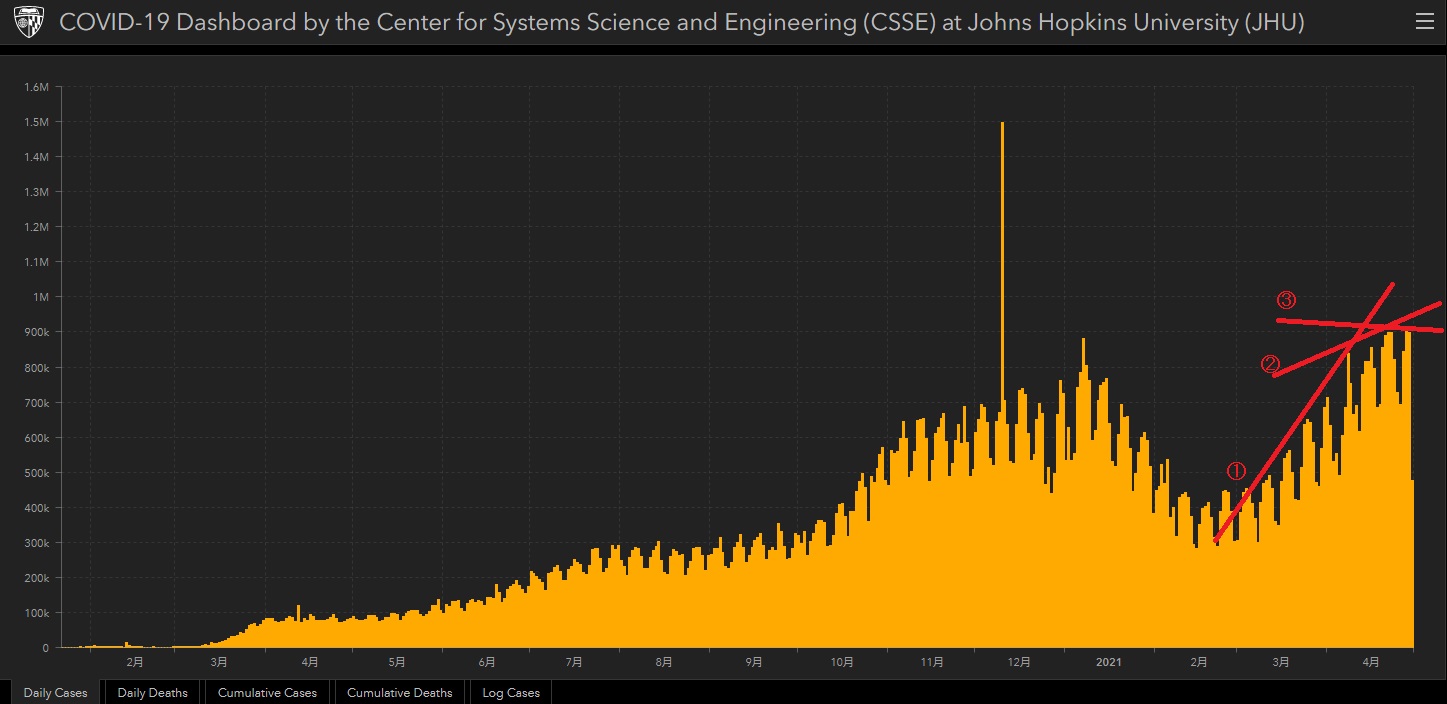The height and width of the screenshot is (704, 1447).
Task: Click the tall 1.5M spike bar
Action: 1002,300
